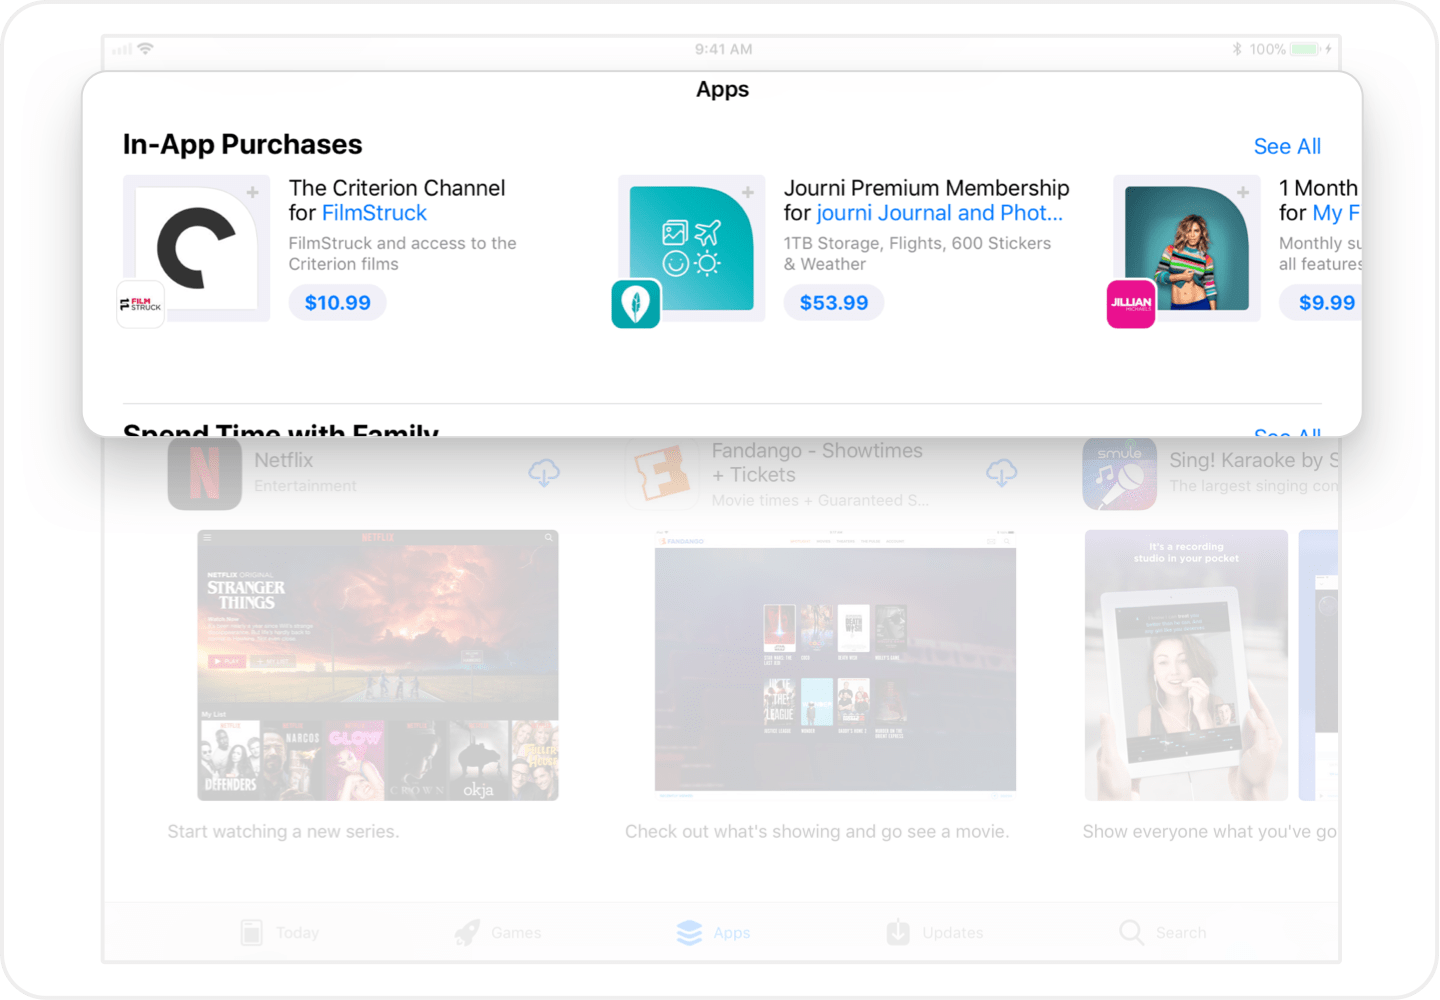Open the Journi Premium Membership artwork
Viewport: 1440px width, 1000px height.
coord(691,248)
